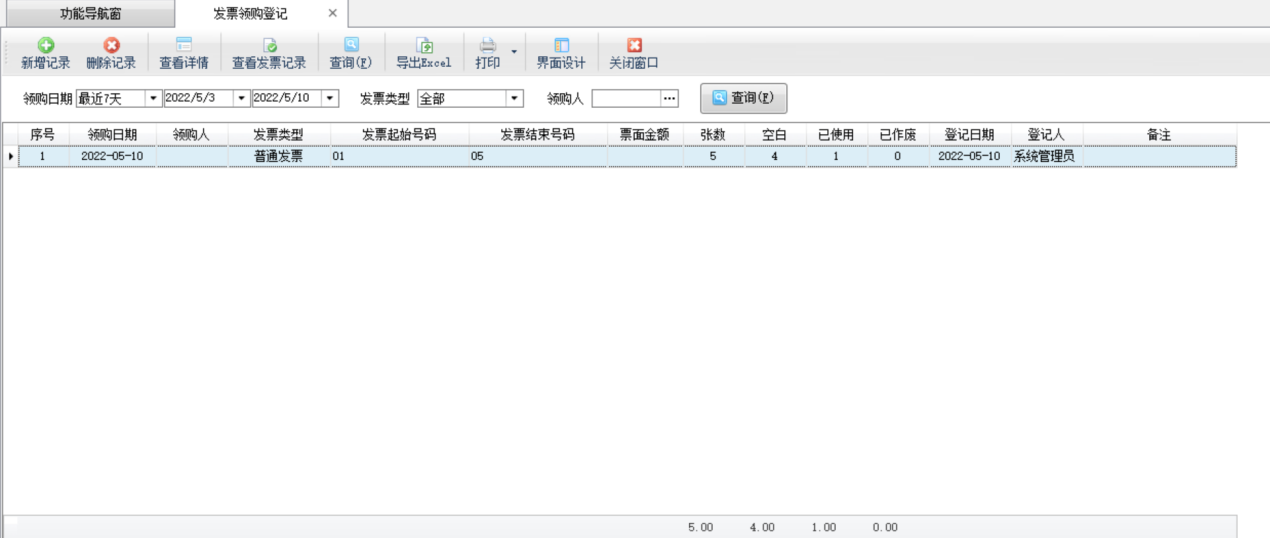Open 查看详情 view details icon
This screenshot has height=538, width=1270.
coord(184,46)
